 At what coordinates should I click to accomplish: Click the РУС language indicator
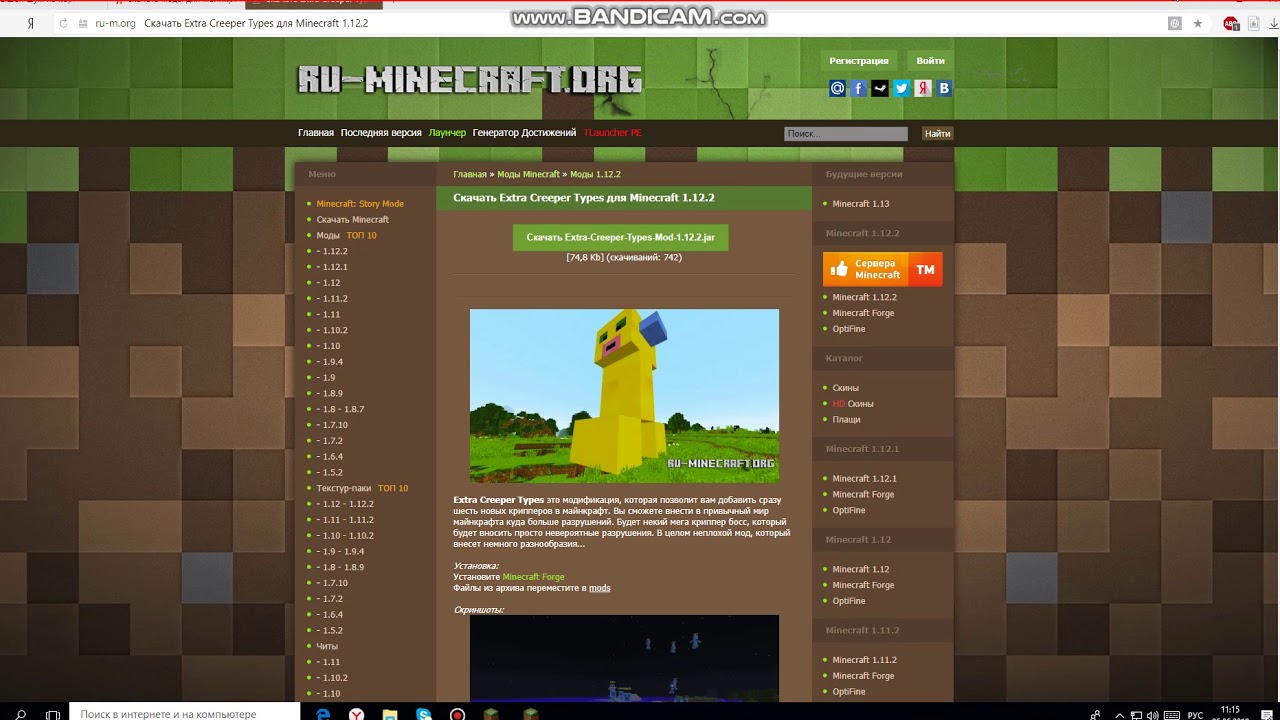(1195, 715)
